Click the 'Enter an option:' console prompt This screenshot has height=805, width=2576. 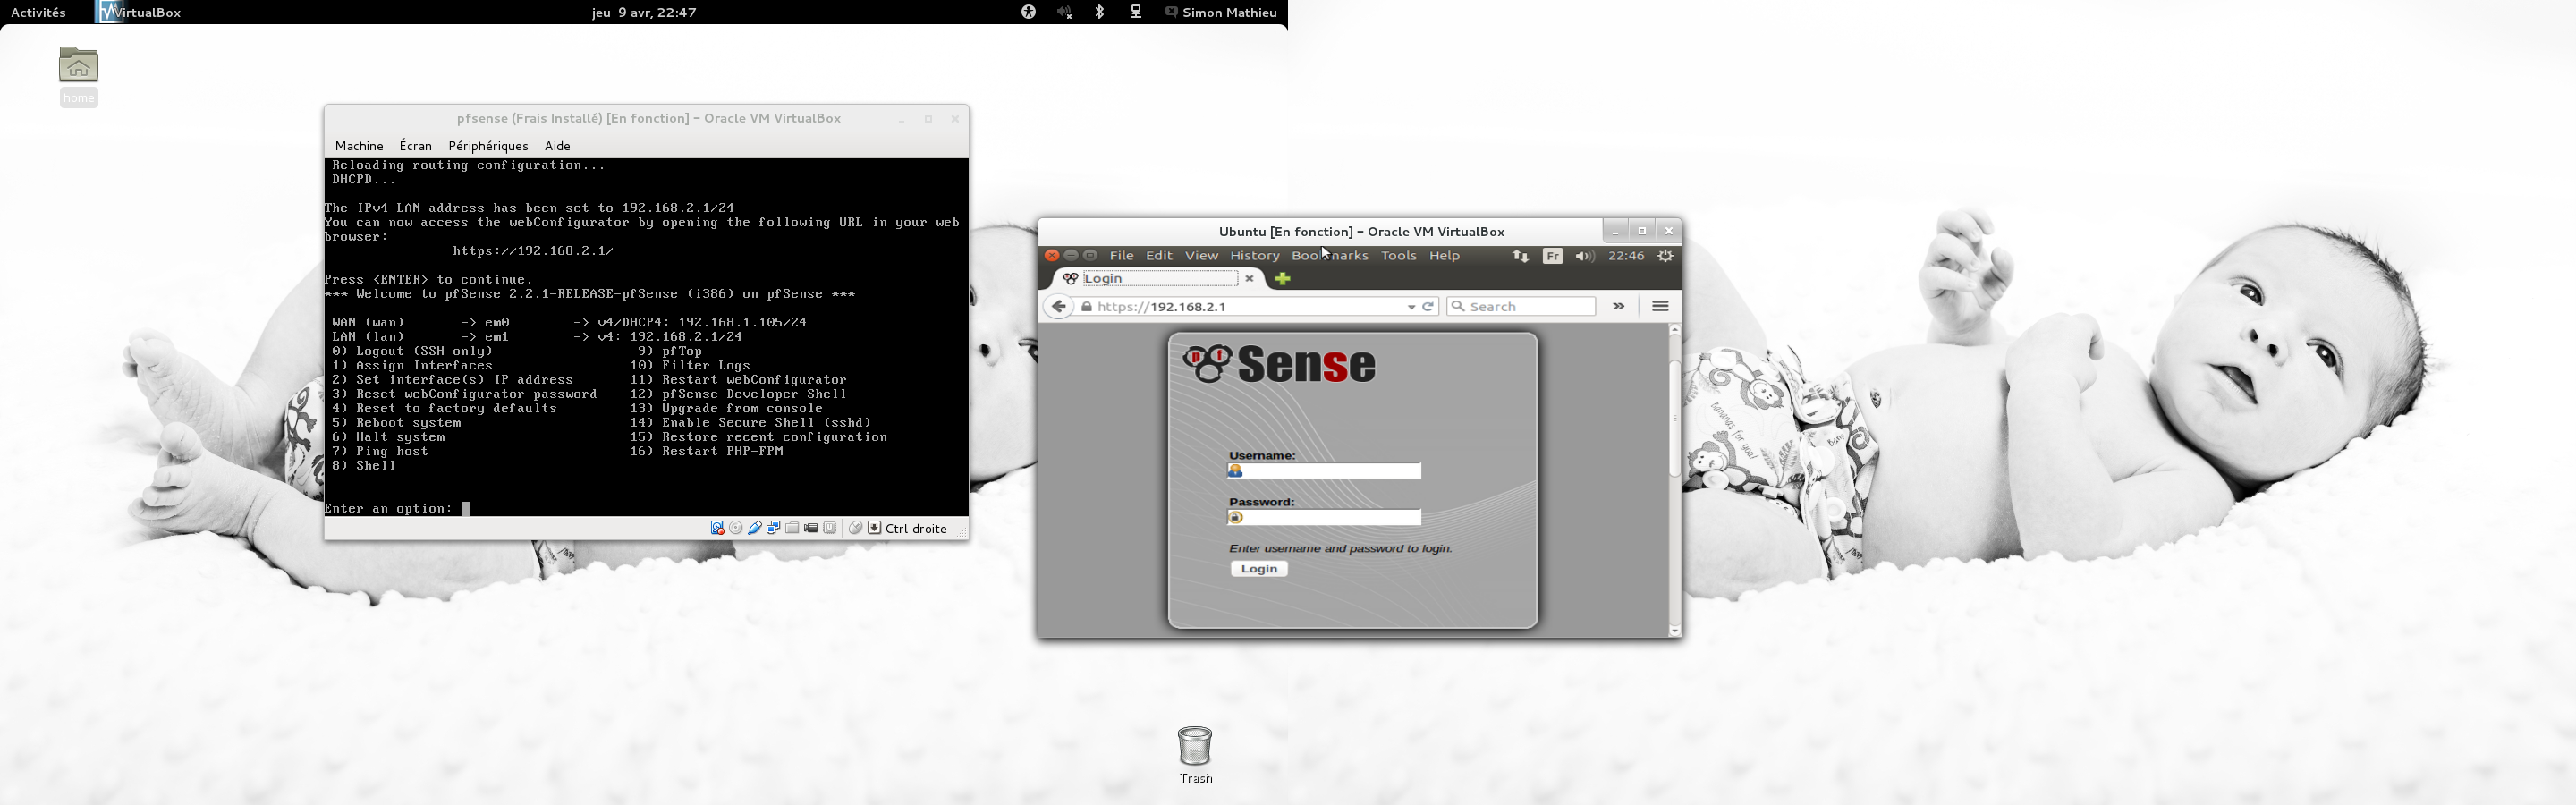point(388,509)
